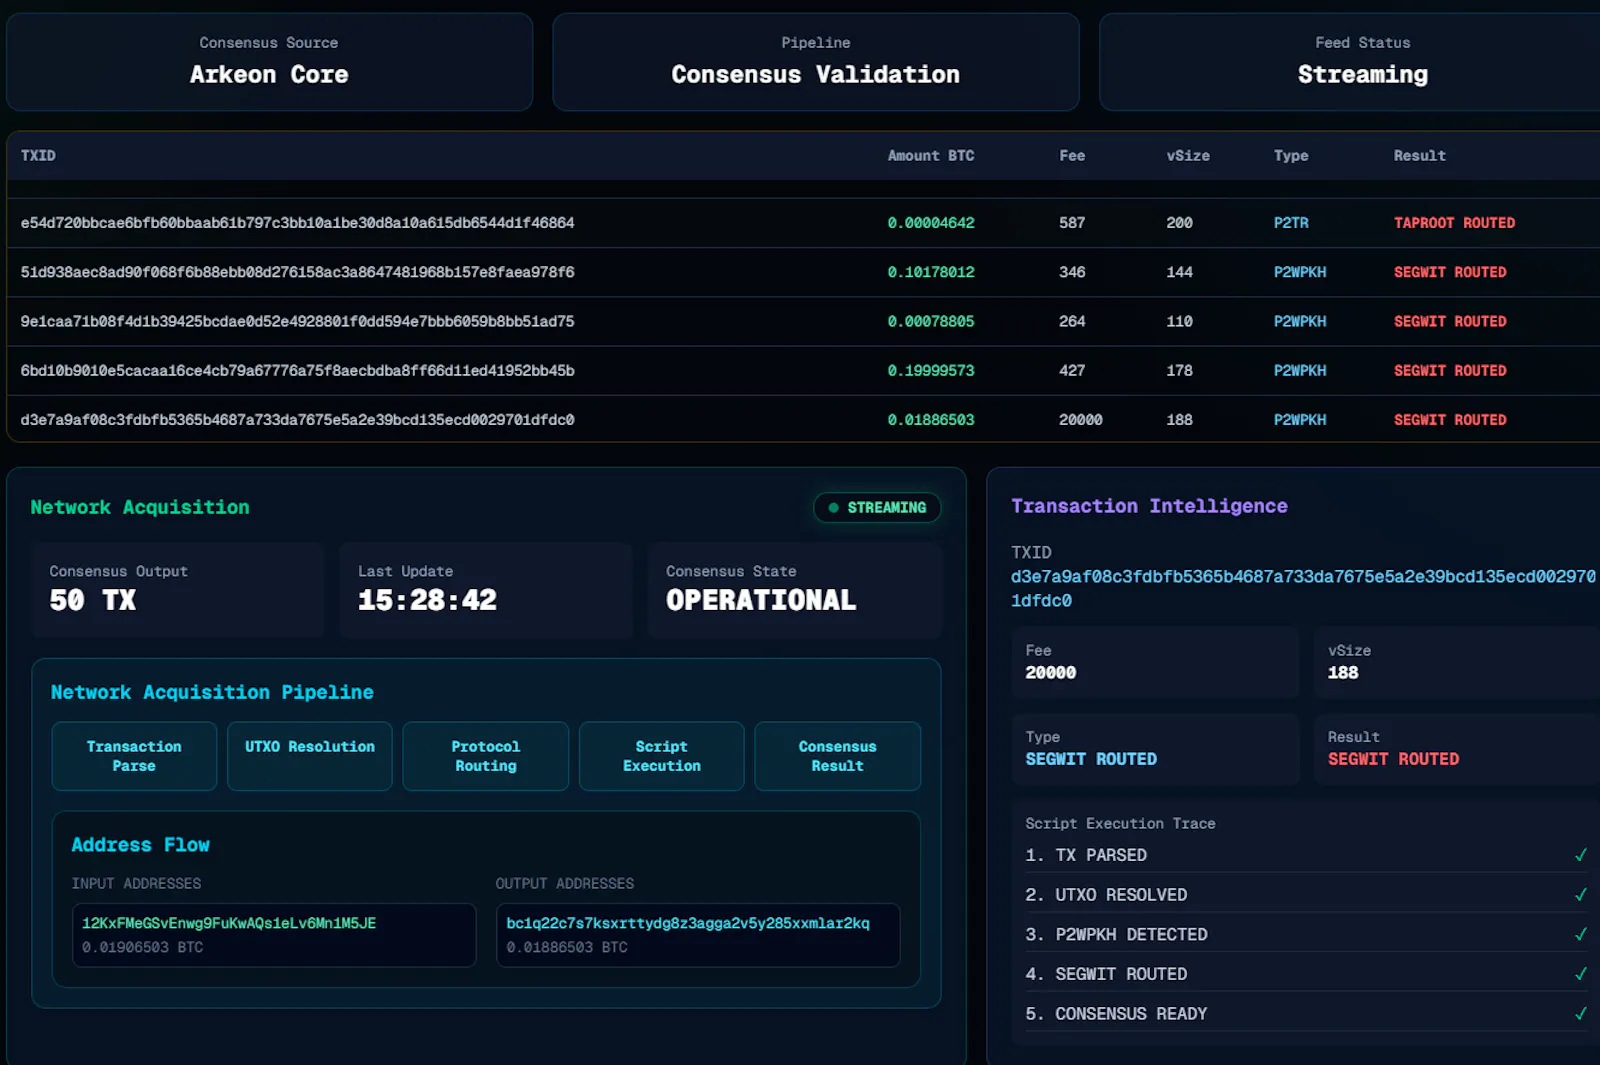Click the Type SEGWIT ROUTED detail card
This screenshot has height=1065, width=1600.
pos(1155,749)
